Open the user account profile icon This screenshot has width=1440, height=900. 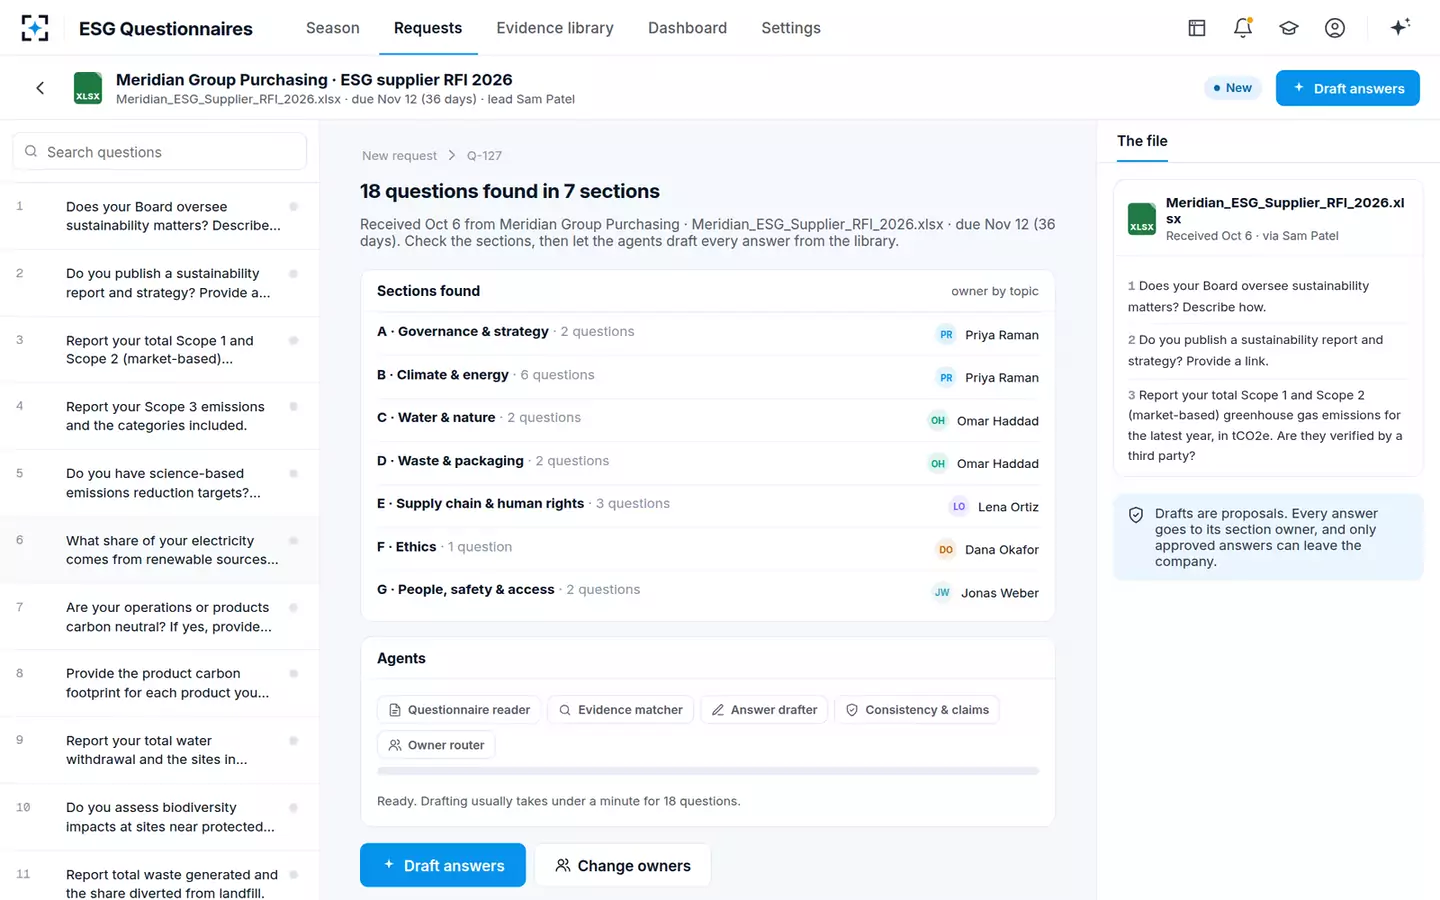coord(1335,28)
